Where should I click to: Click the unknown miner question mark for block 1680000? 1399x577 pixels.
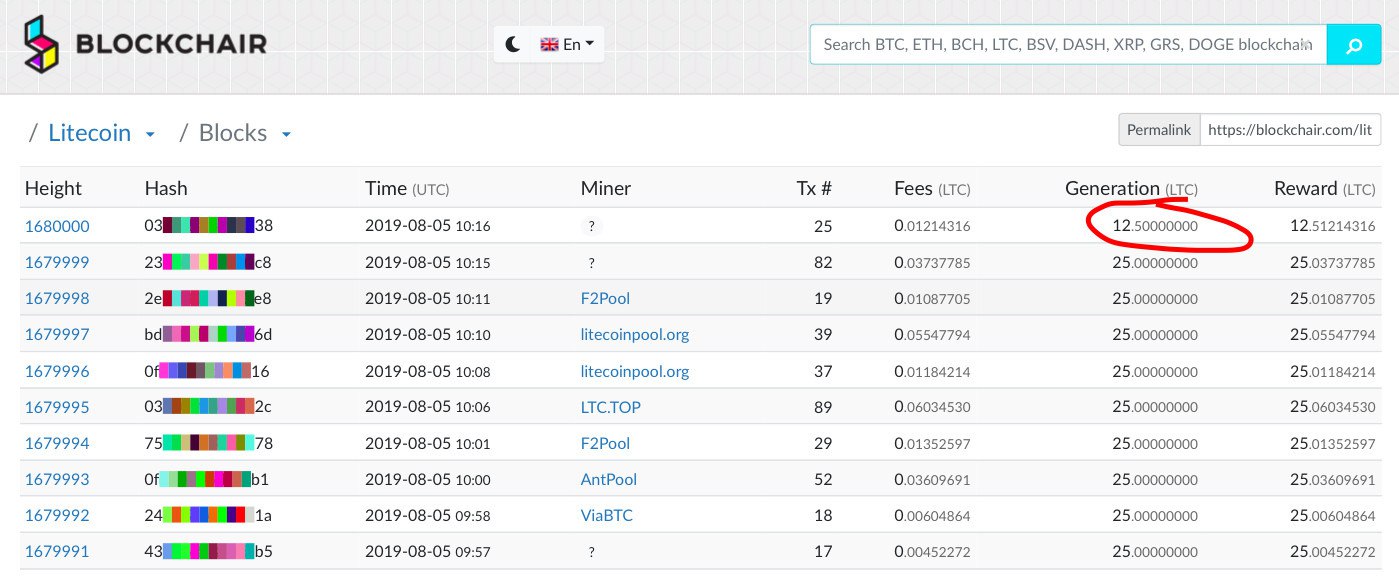point(592,227)
